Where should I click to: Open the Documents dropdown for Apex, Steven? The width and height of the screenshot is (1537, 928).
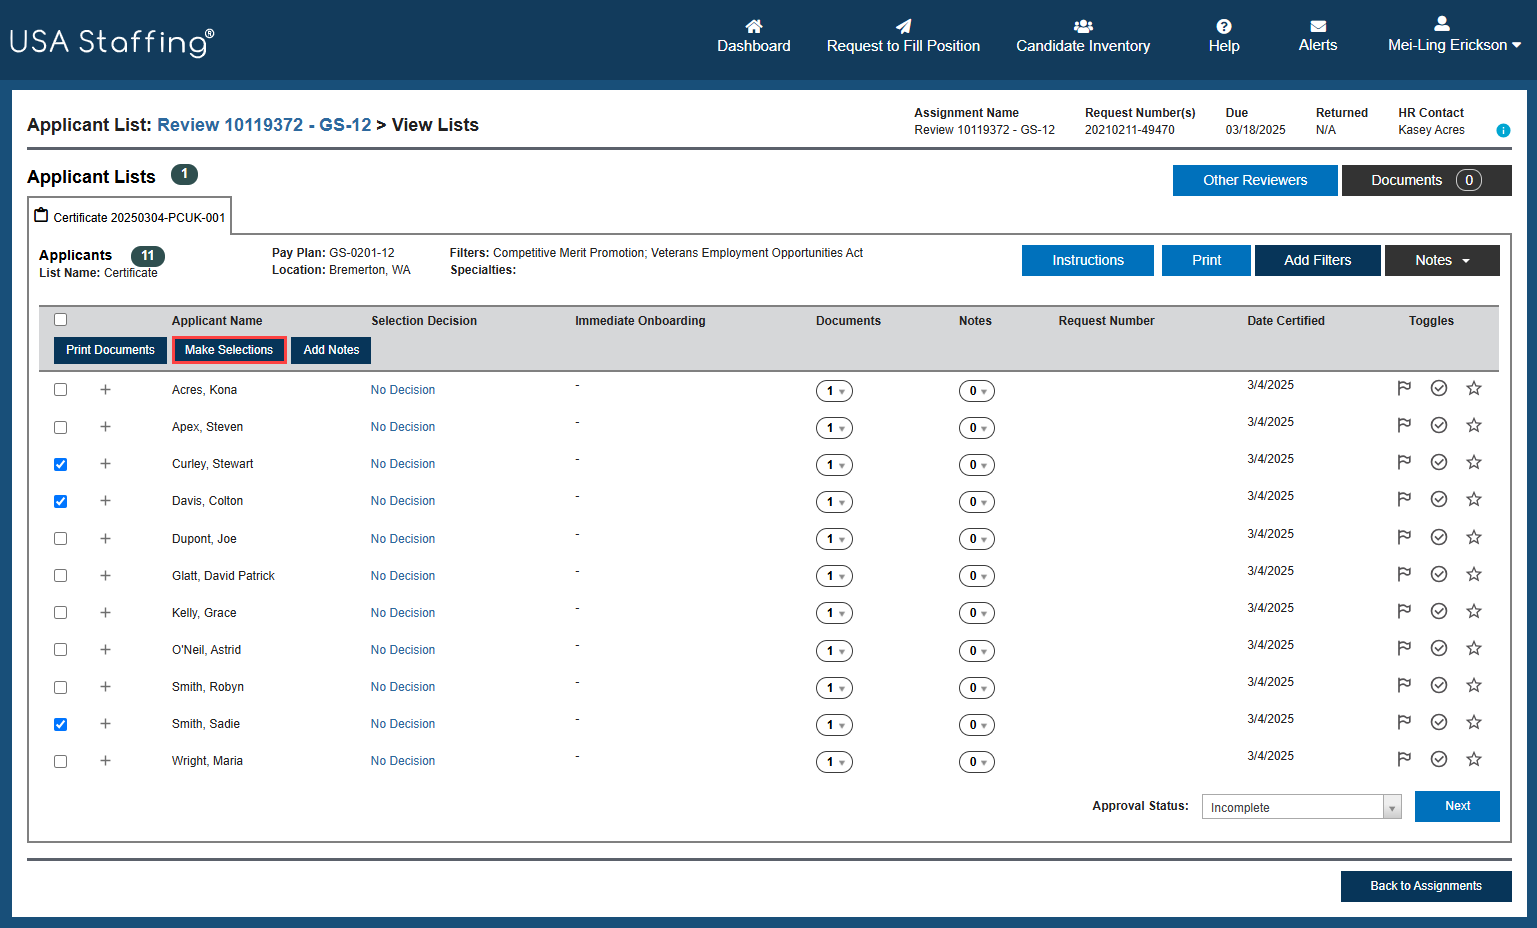point(834,428)
